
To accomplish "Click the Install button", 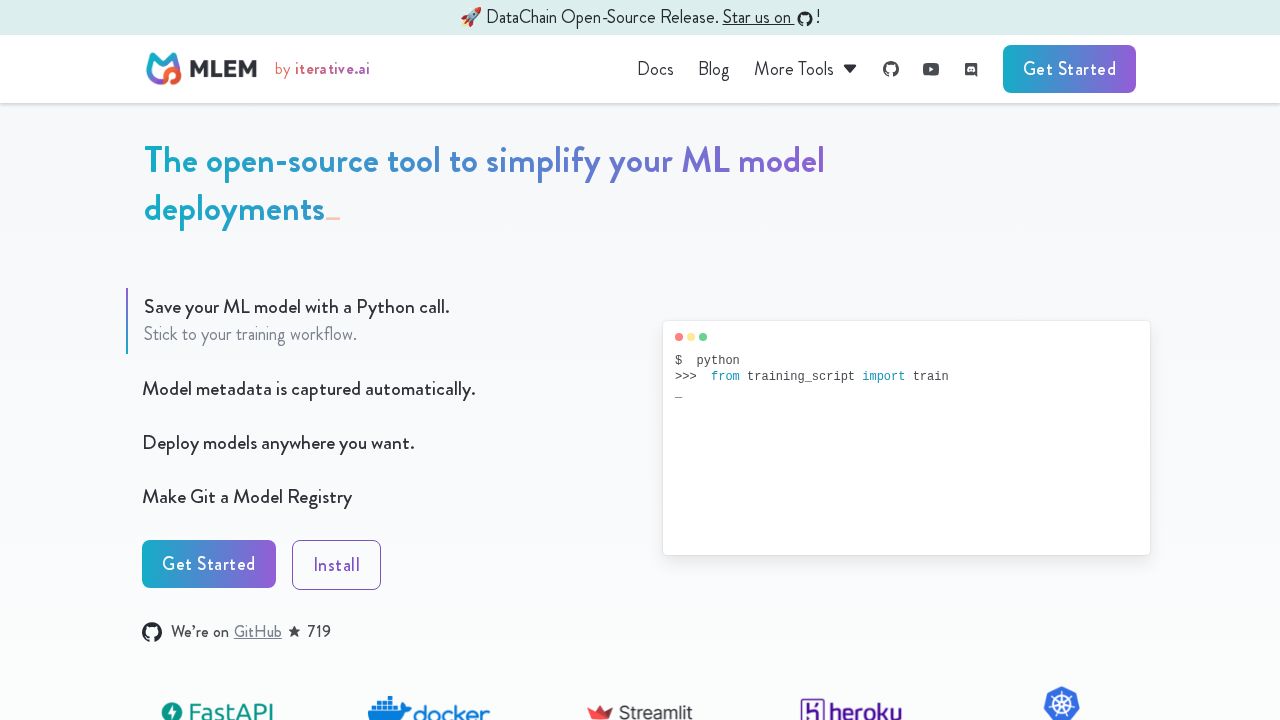I will click(336, 565).
